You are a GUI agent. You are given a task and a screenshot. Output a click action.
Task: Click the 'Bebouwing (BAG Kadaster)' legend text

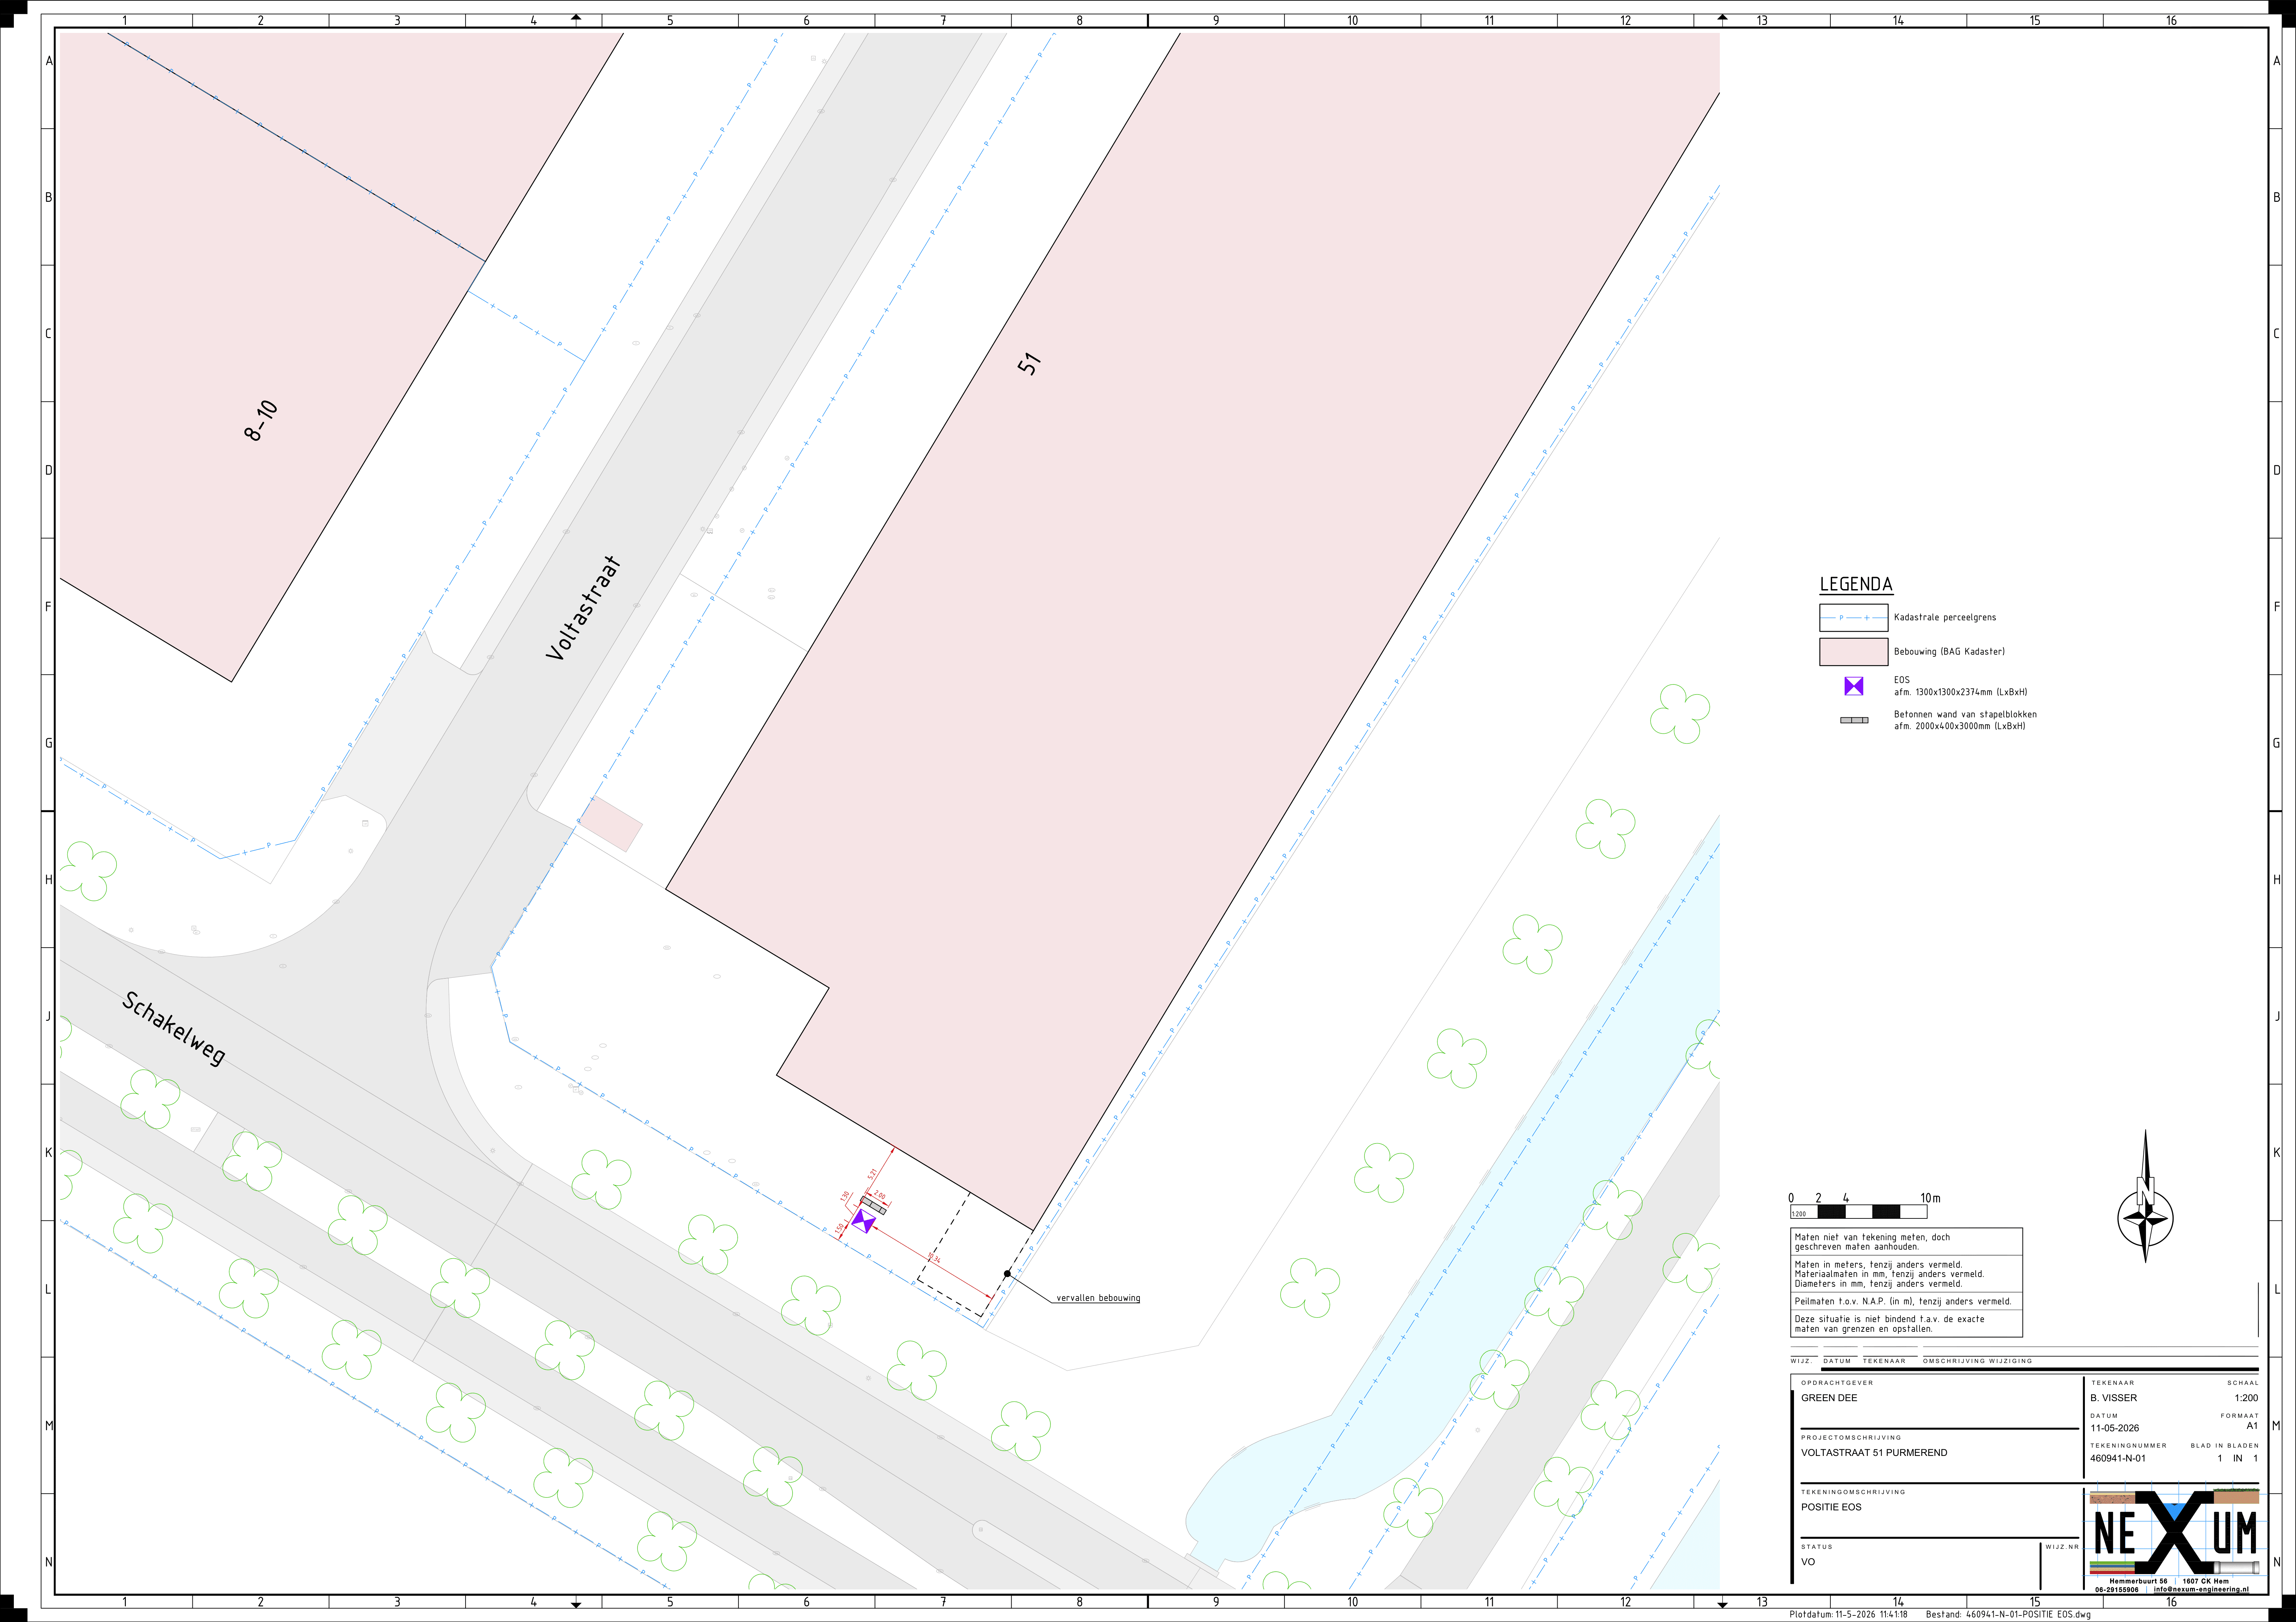click(x=1949, y=652)
